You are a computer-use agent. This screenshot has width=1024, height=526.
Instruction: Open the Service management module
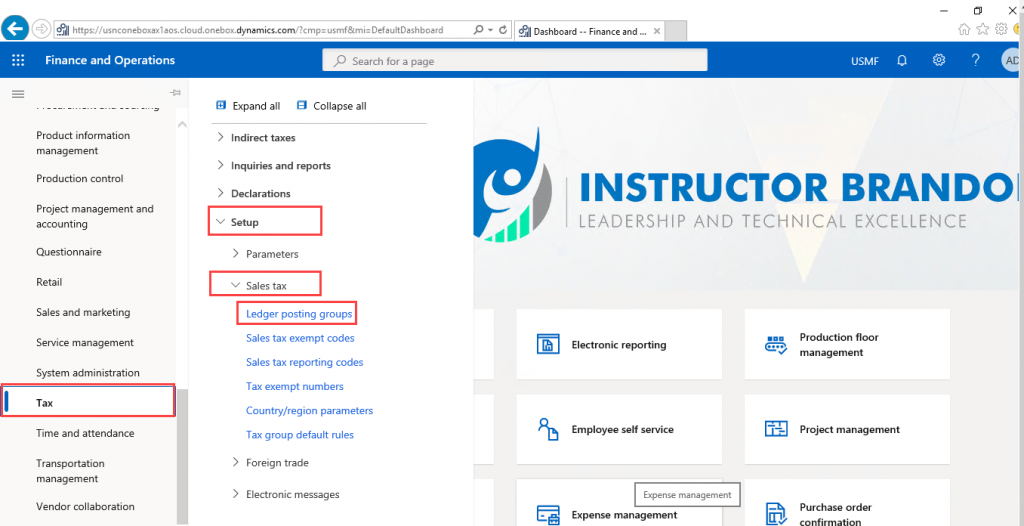tap(85, 342)
